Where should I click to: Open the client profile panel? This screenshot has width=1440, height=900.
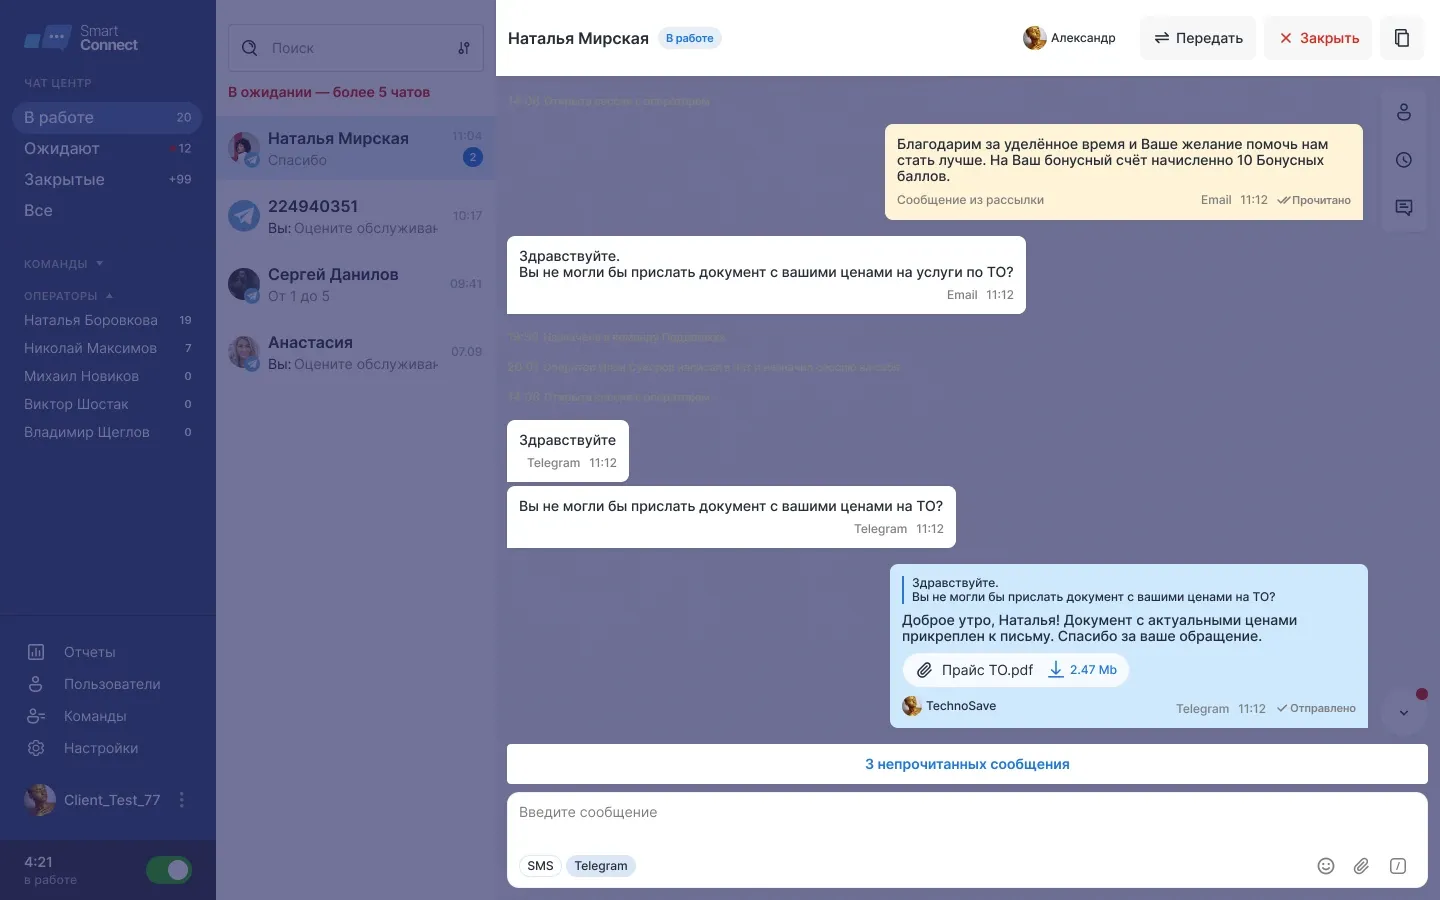(1404, 112)
